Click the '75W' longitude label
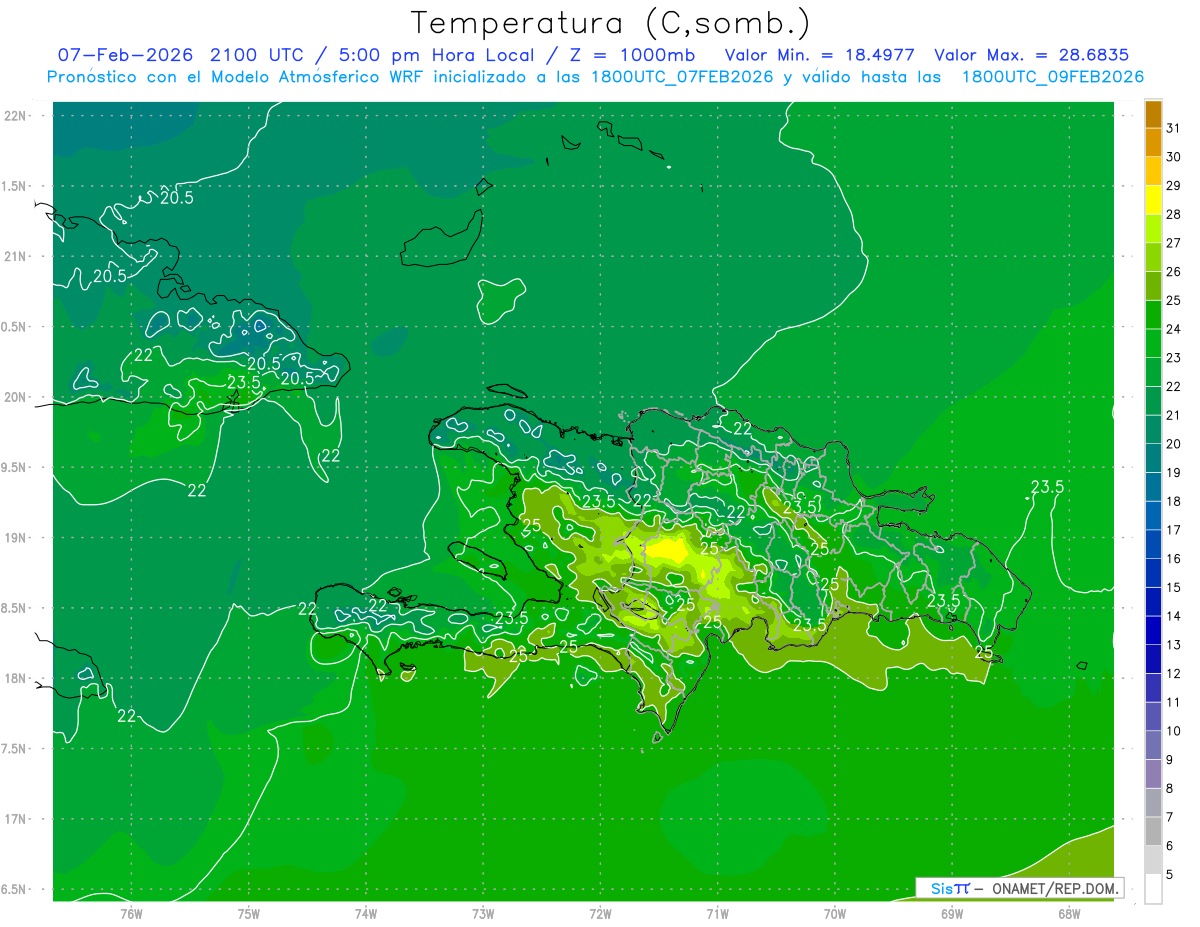Screen dimensions: 1200x927 click(x=249, y=913)
